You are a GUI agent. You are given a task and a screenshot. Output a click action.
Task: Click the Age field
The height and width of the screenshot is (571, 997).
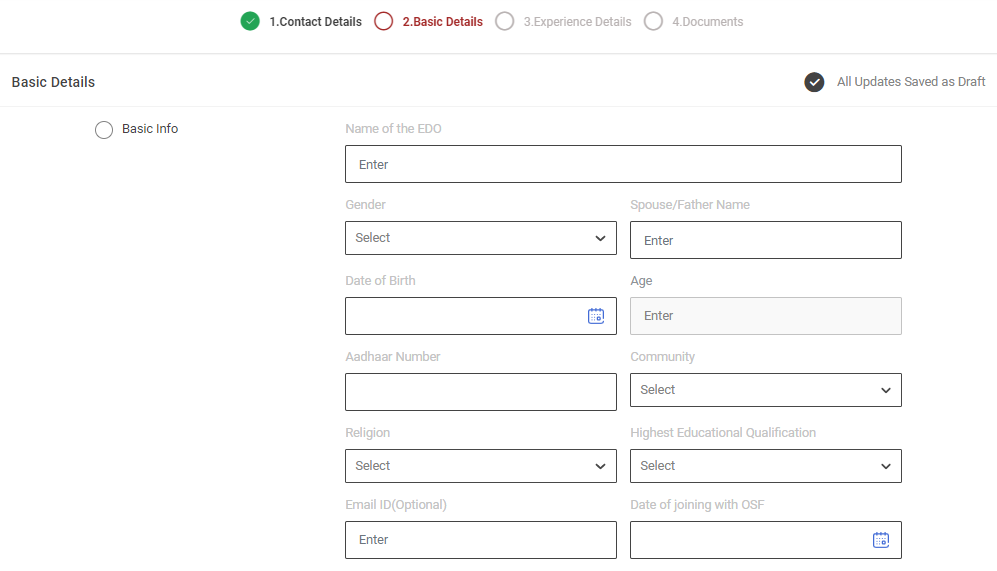[x=765, y=316]
